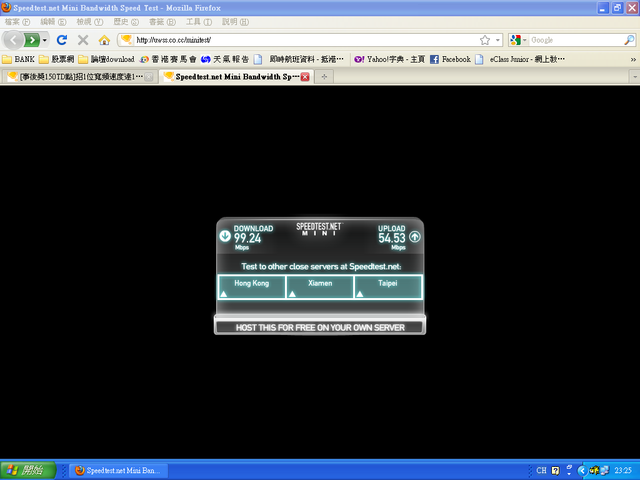Show more bookmarks with the chevron
The height and width of the screenshot is (480, 640).
pos(633,60)
